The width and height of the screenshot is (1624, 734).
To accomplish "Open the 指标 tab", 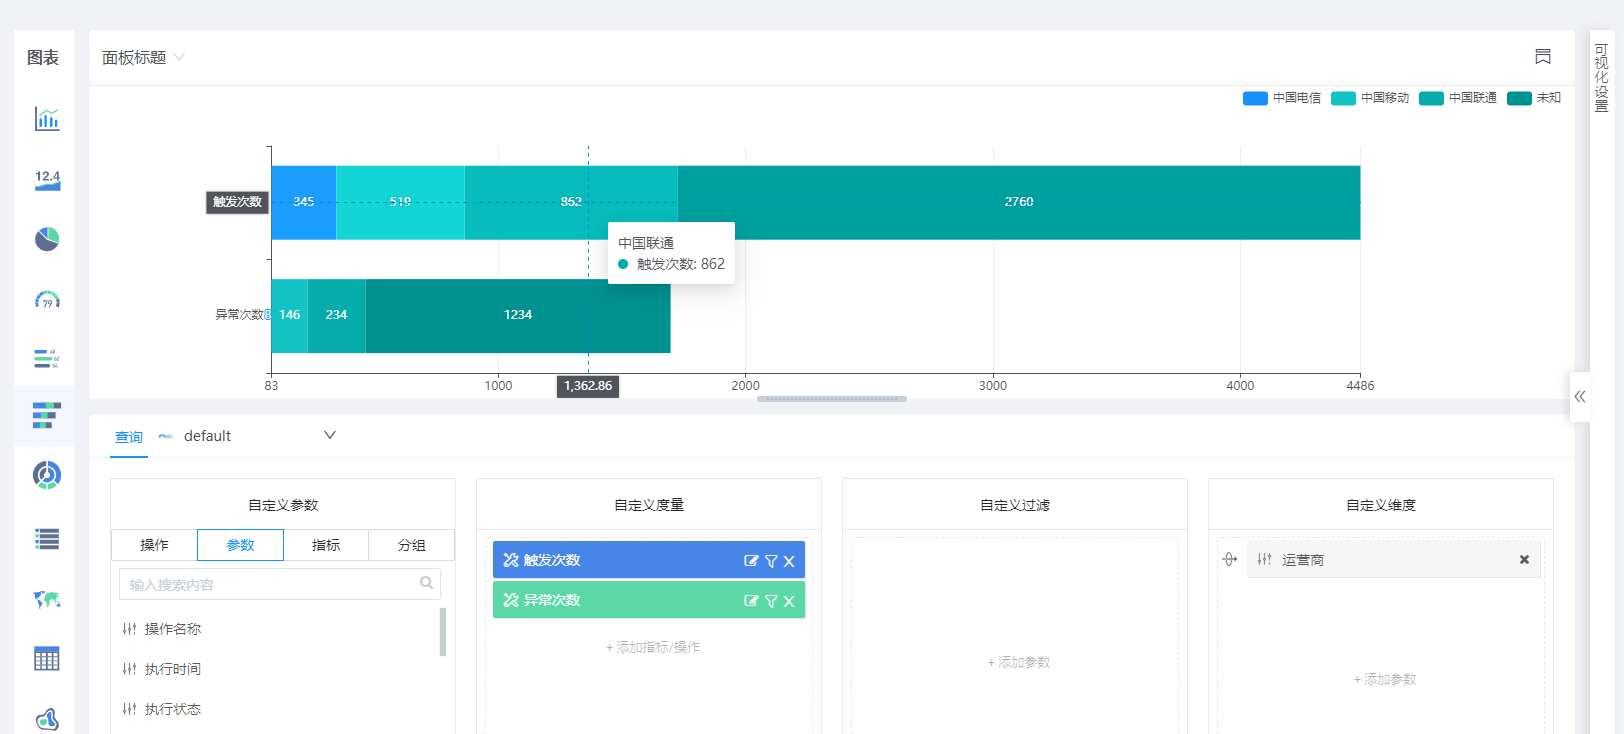I will [326, 545].
